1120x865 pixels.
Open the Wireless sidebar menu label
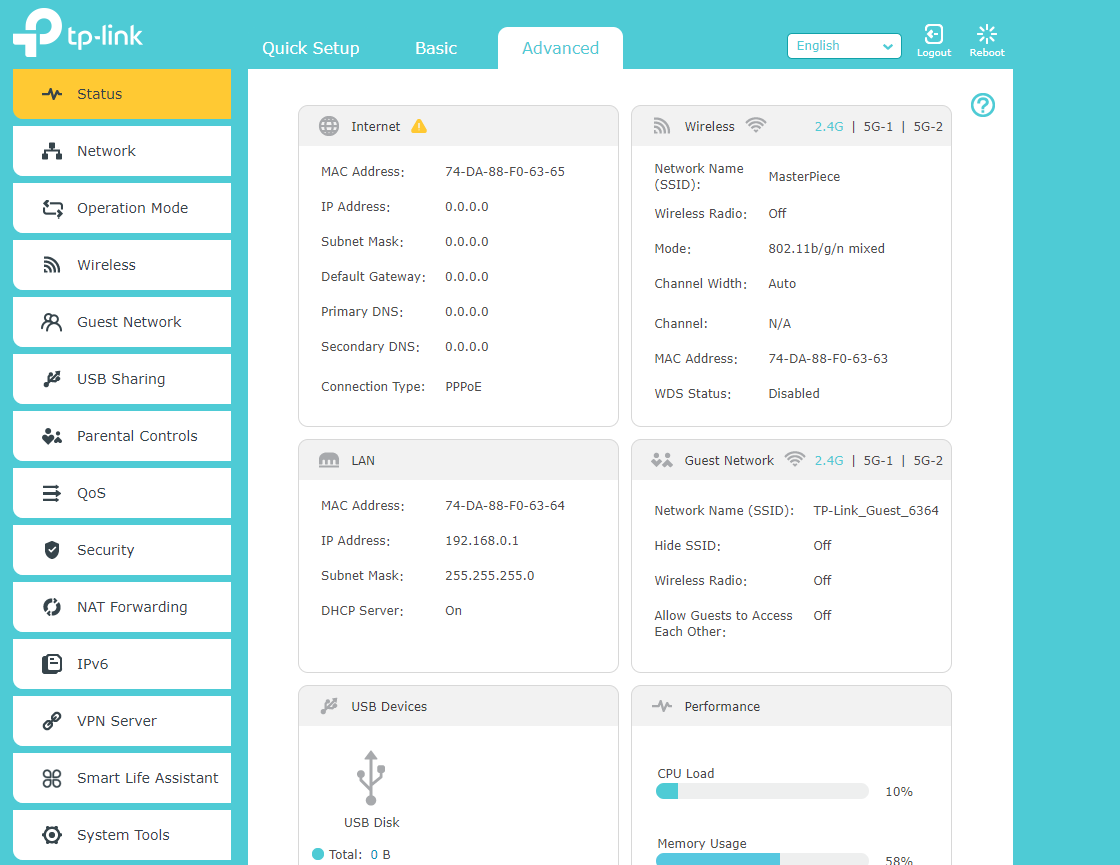click(106, 265)
